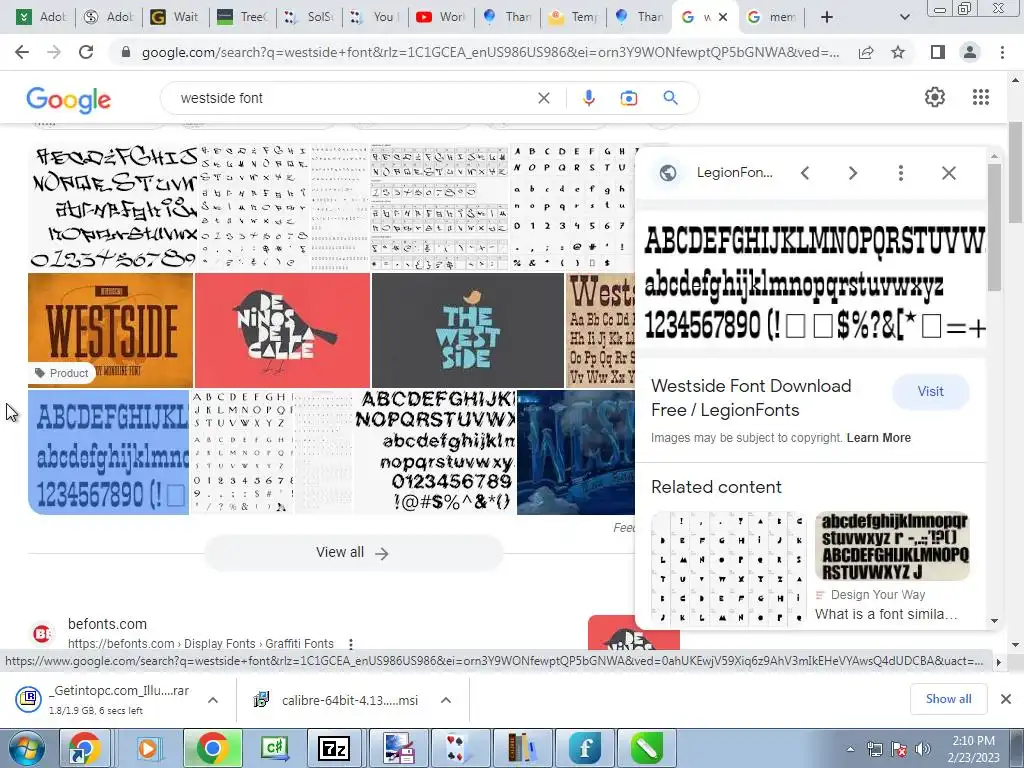
Task: Open new tab with plus button
Action: (x=827, y=17)
